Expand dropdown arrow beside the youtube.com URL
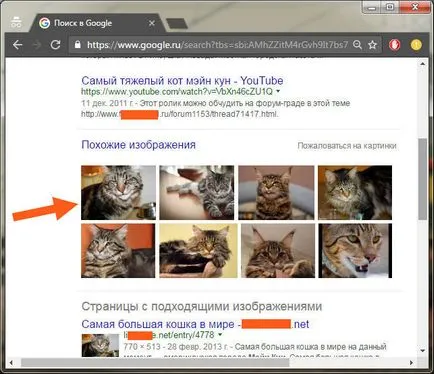434x374 pixels. point(278,91)
